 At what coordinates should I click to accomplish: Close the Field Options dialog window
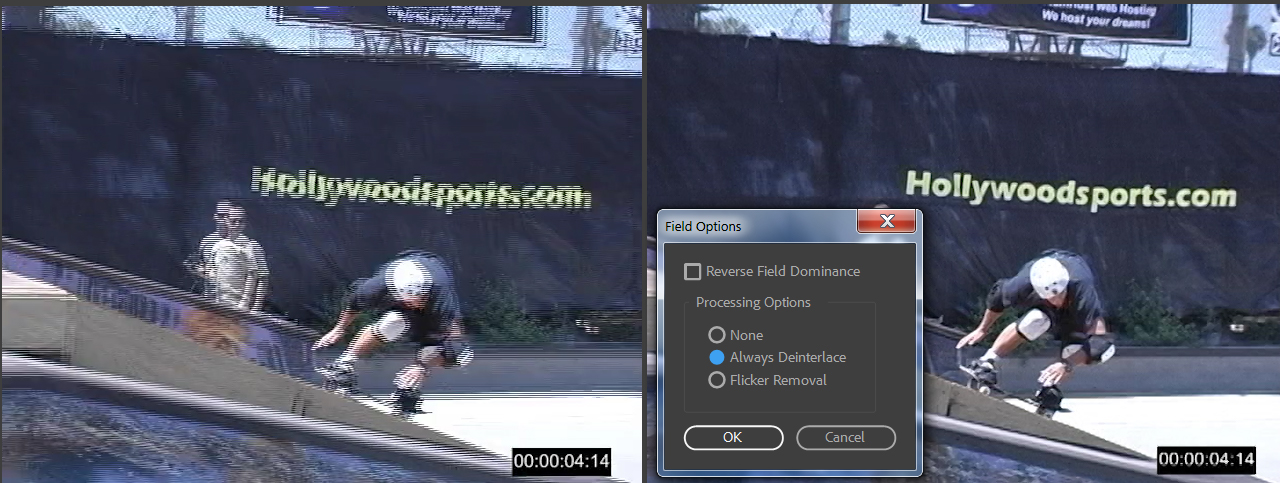(x=886, y=221)
